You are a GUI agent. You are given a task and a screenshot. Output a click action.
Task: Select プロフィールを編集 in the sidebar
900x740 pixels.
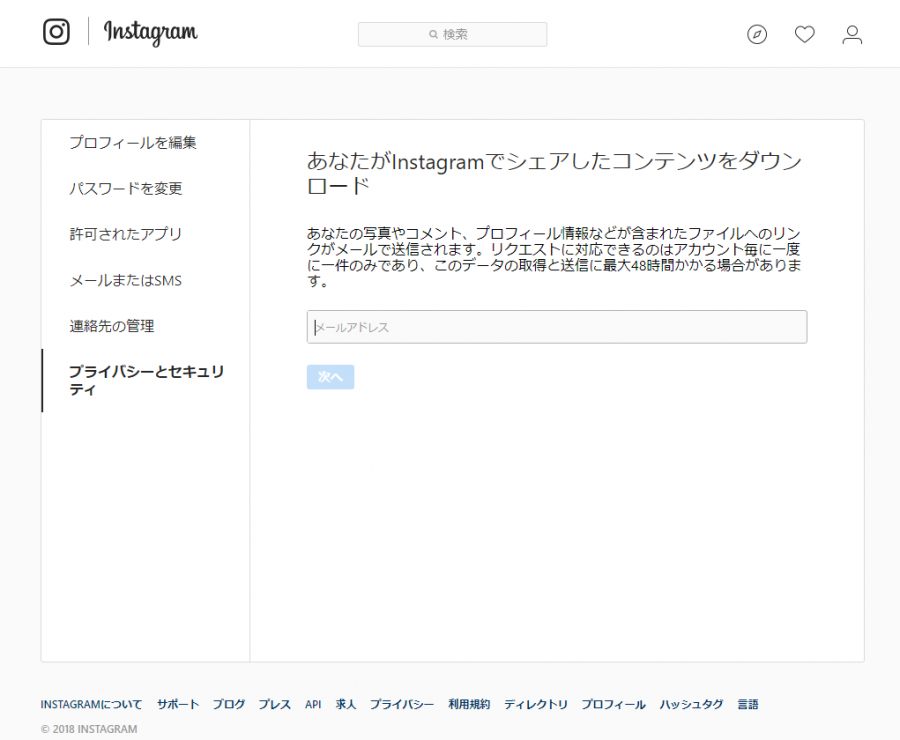(x=133, y=142)
